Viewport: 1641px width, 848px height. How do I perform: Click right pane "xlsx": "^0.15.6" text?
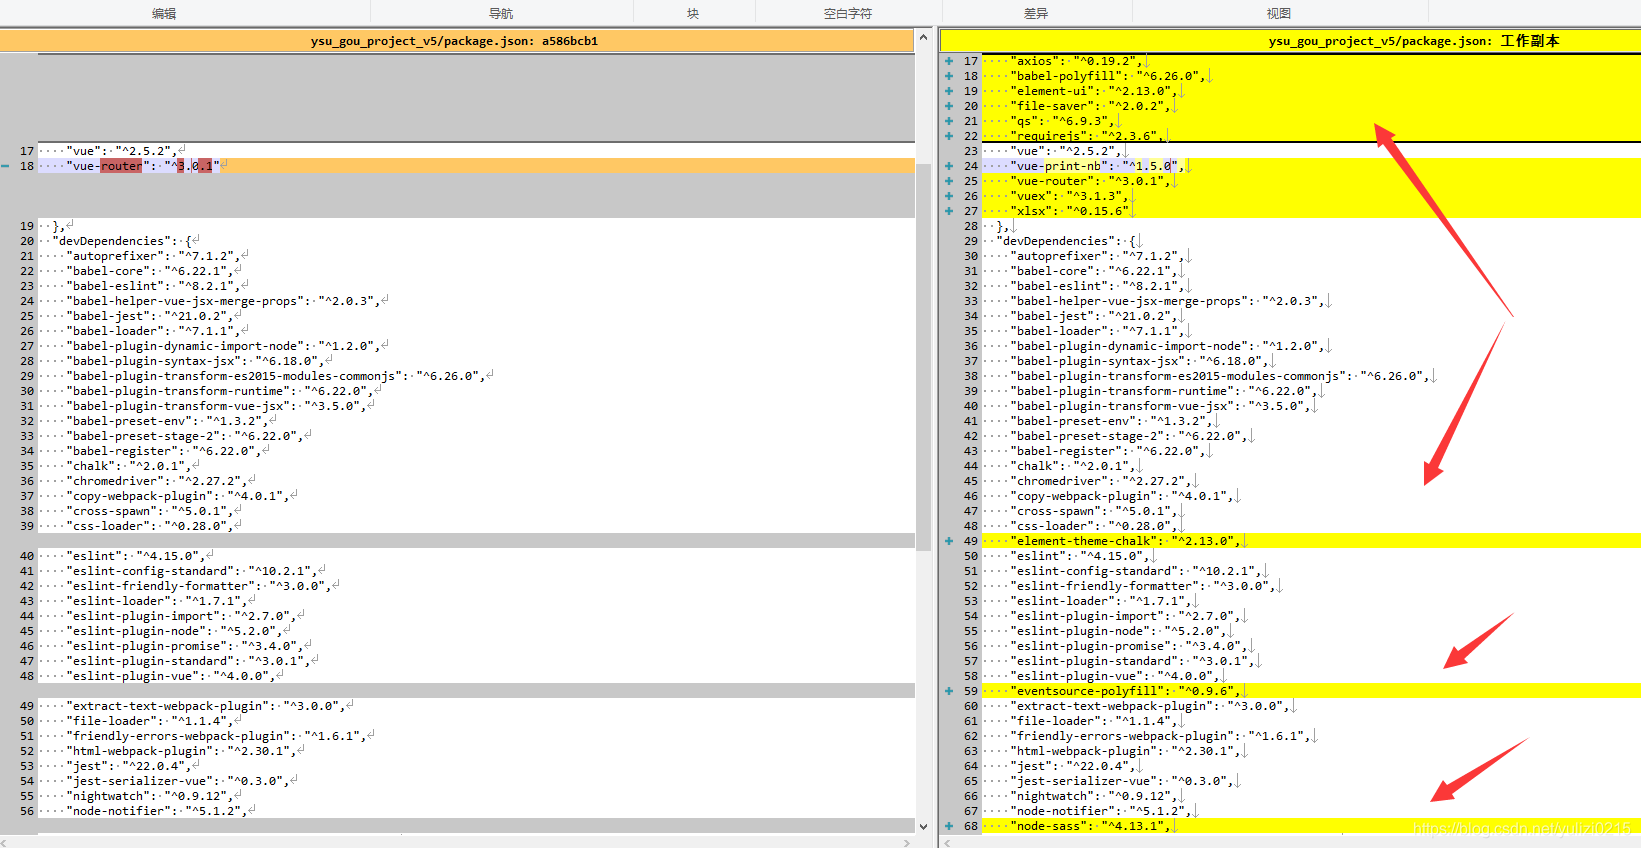click(x=1069, y=211)
